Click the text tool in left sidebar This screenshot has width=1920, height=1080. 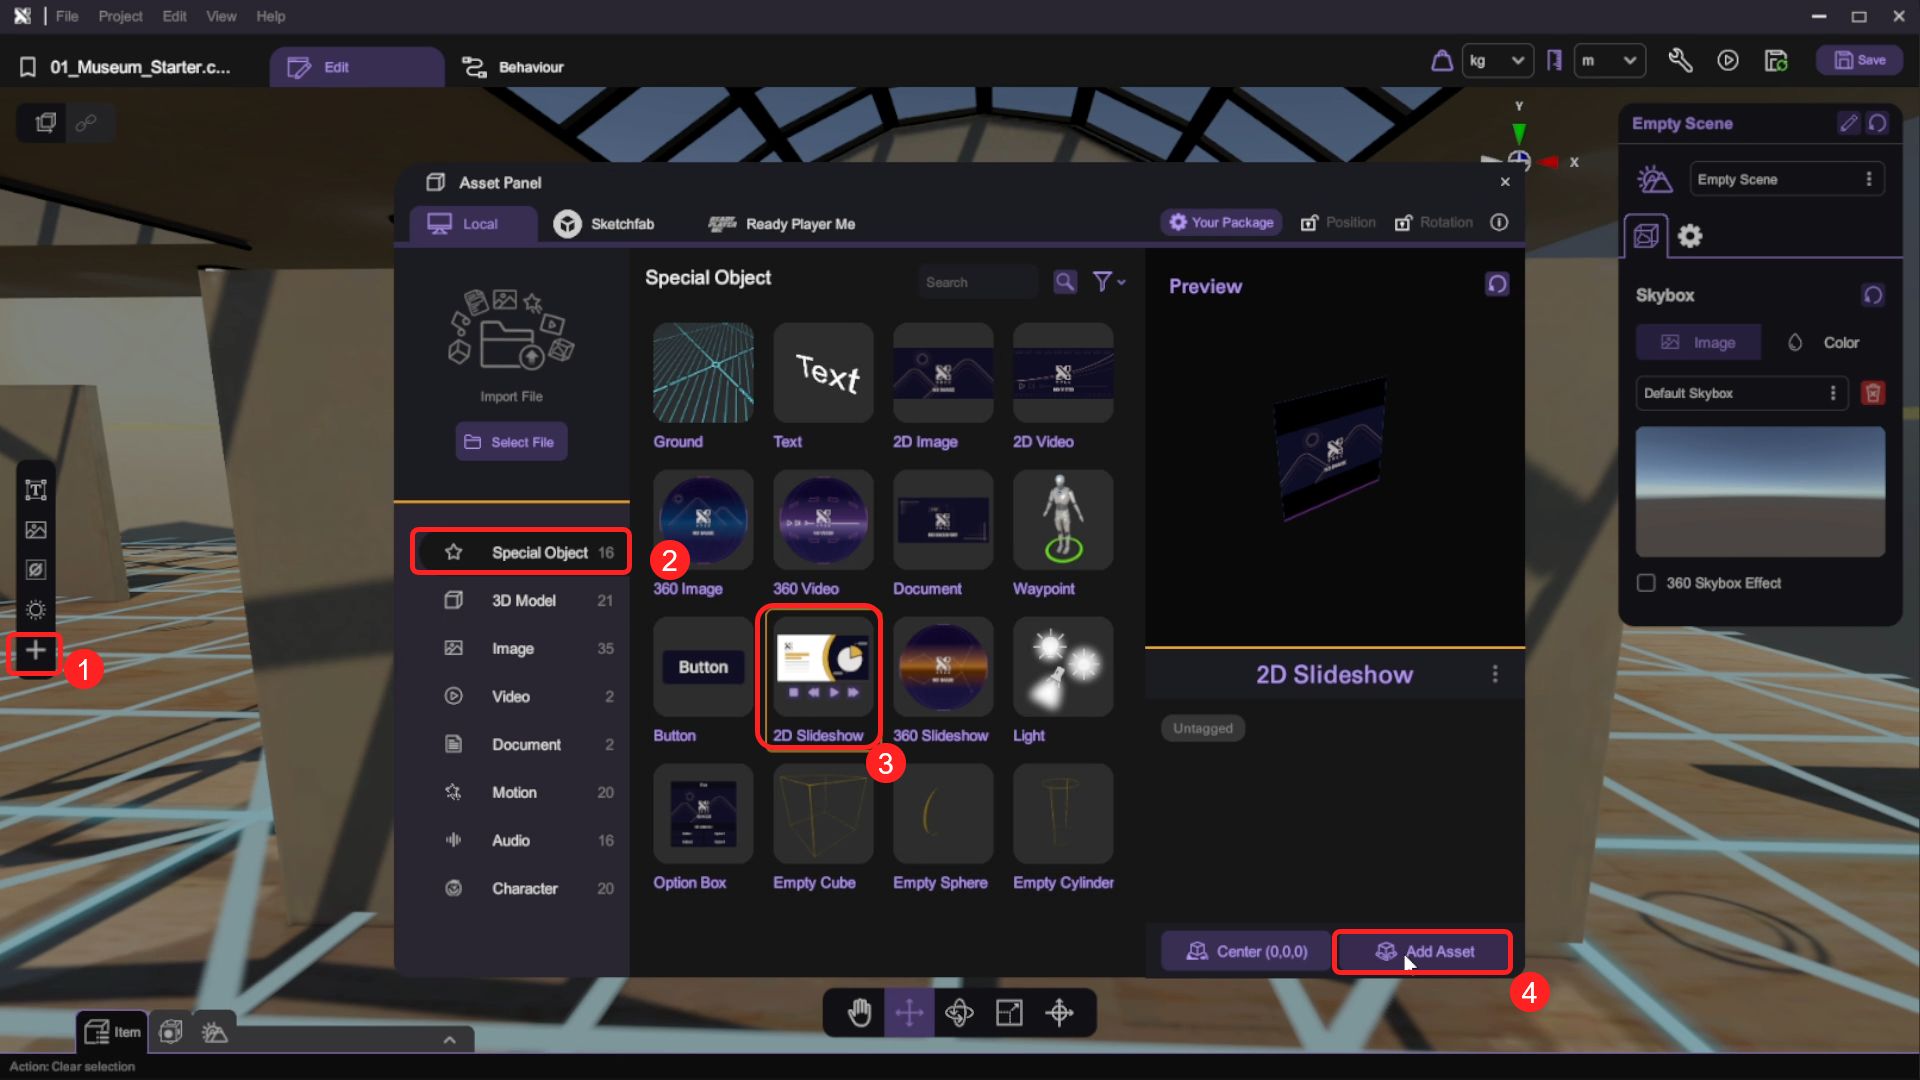tap(36, 490)
